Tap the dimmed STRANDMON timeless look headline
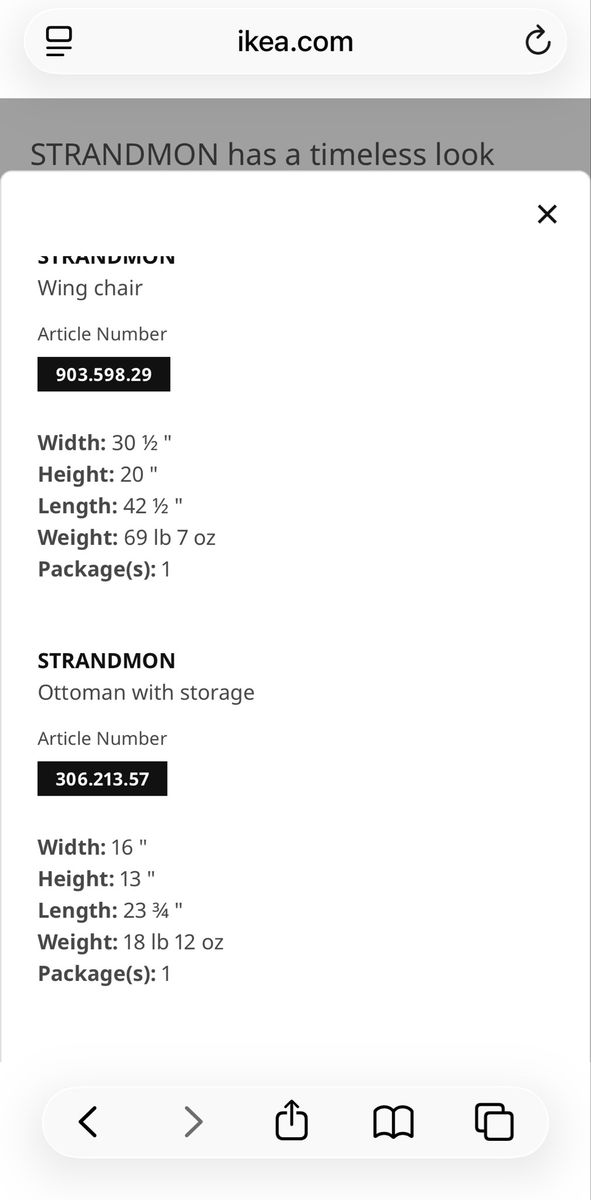The width and height of the screenshot is (591, 1200). 262,154
